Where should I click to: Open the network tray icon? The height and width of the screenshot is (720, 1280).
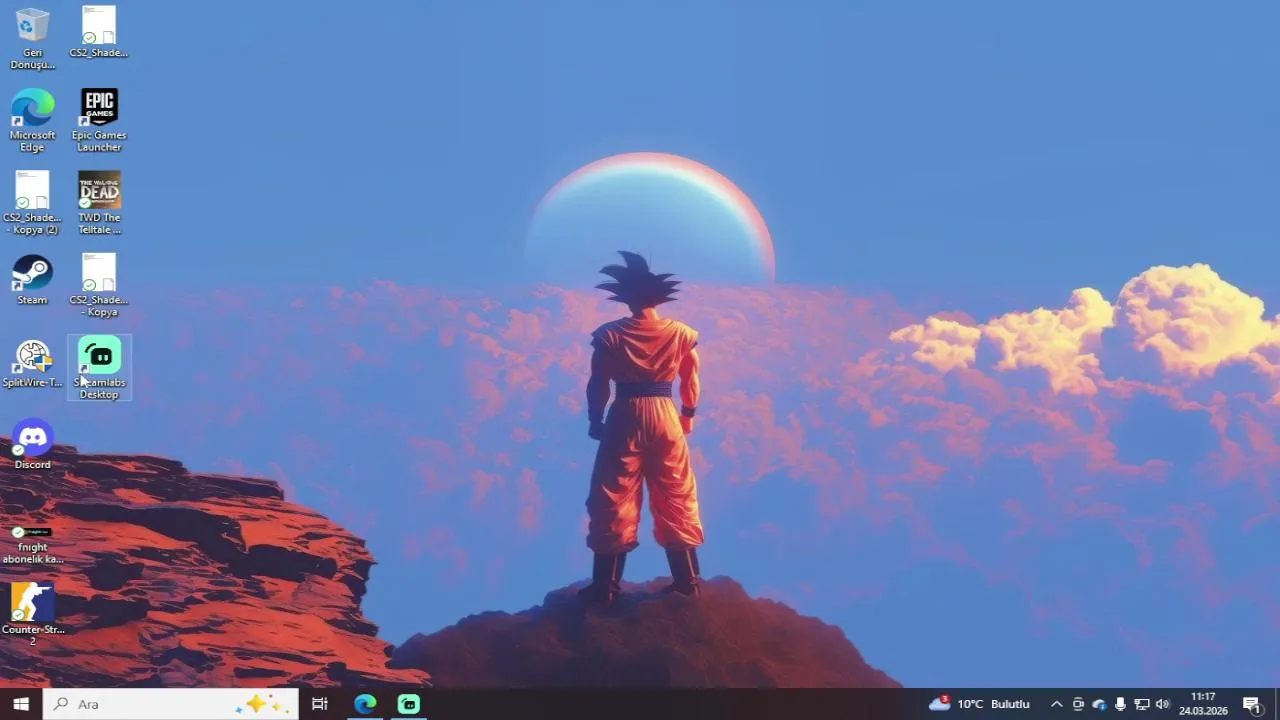click(x=1141, y=704)
